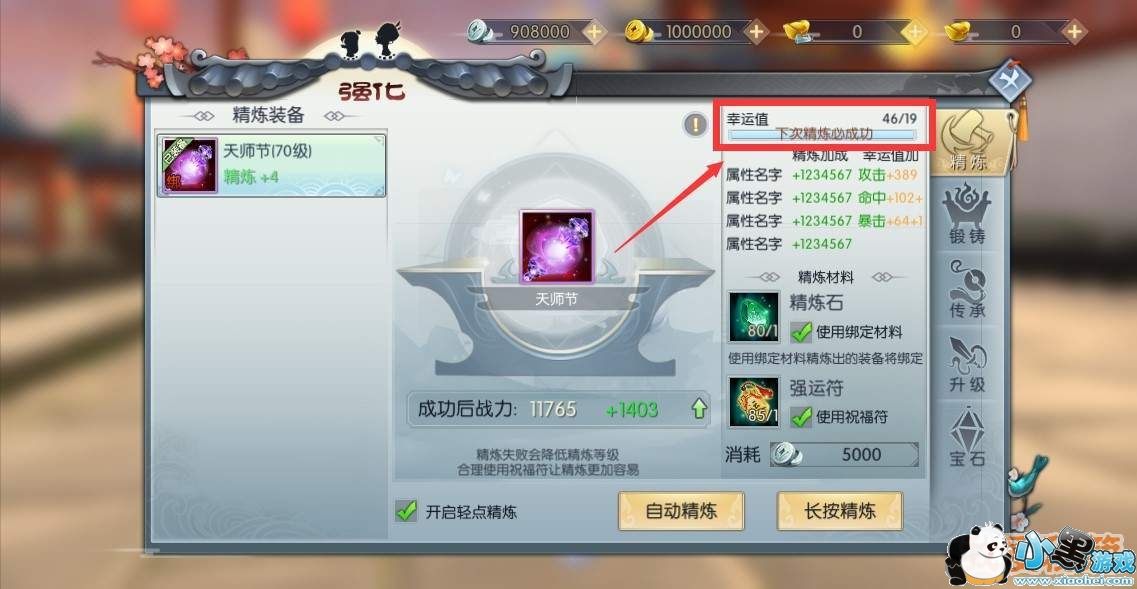Switch to the 锻铸 forging tab
Viewport: 1137px width, 589px height.
pyautogui.click(x=968, y=215)
